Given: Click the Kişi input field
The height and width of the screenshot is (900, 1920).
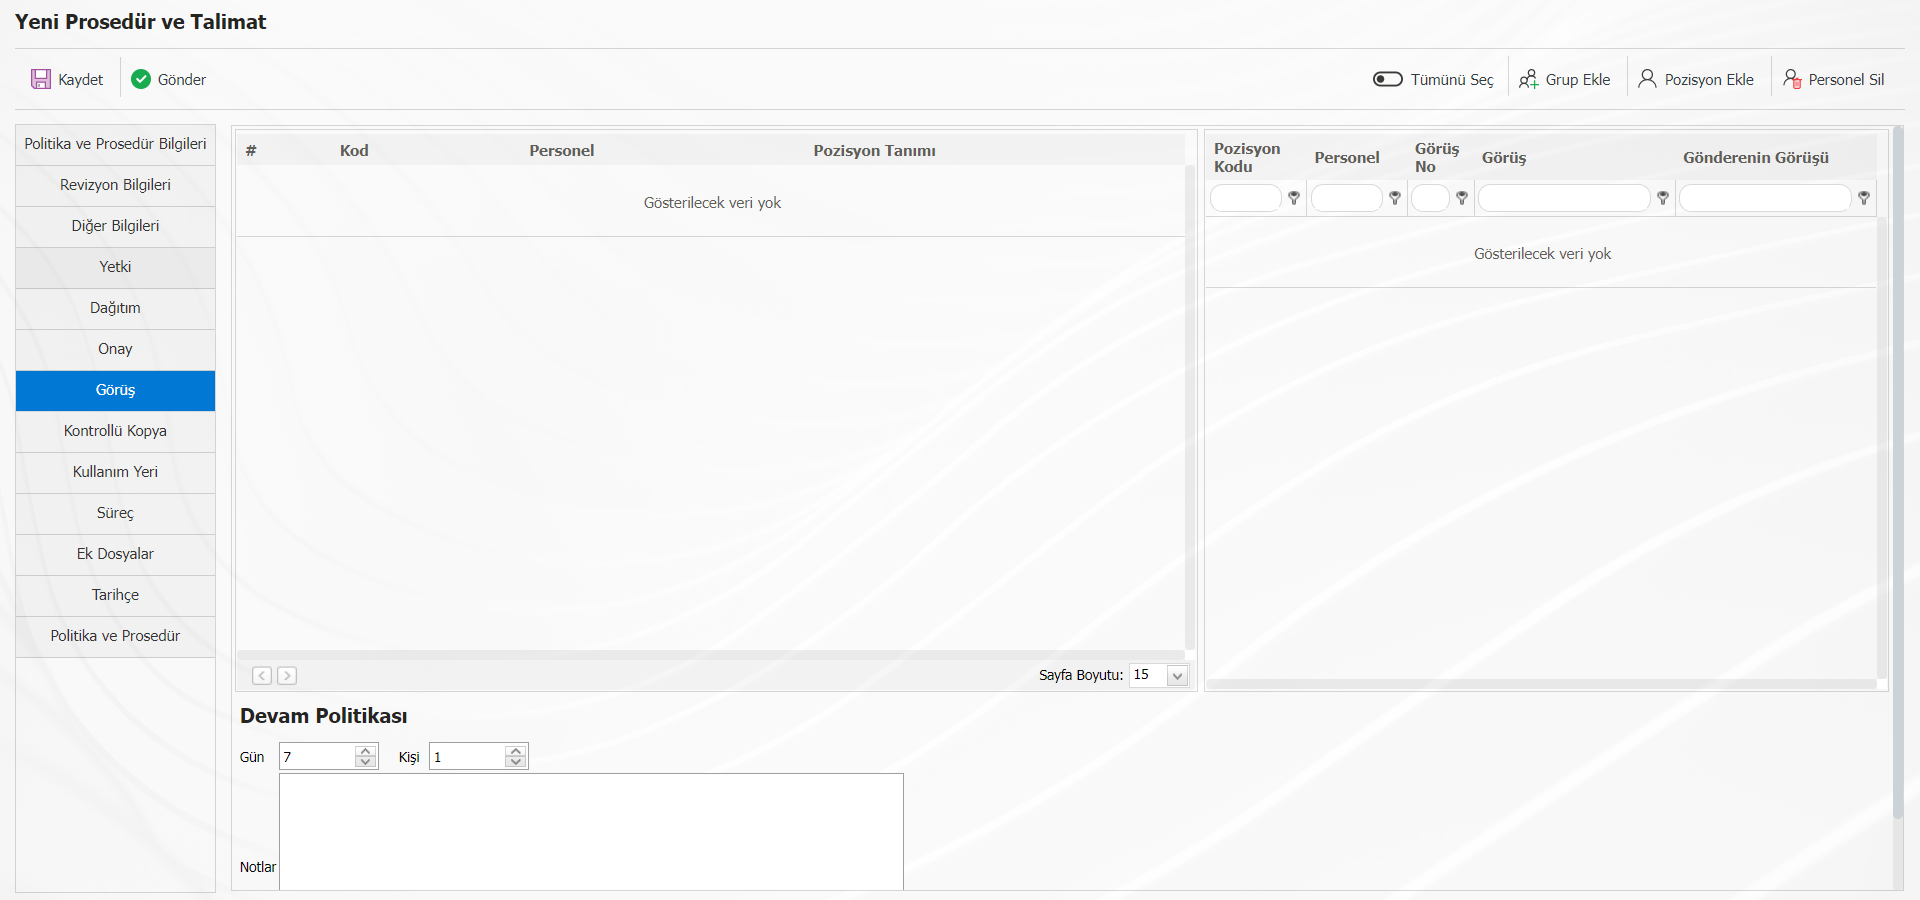Looking at the screenshot, I should [467, 757].
